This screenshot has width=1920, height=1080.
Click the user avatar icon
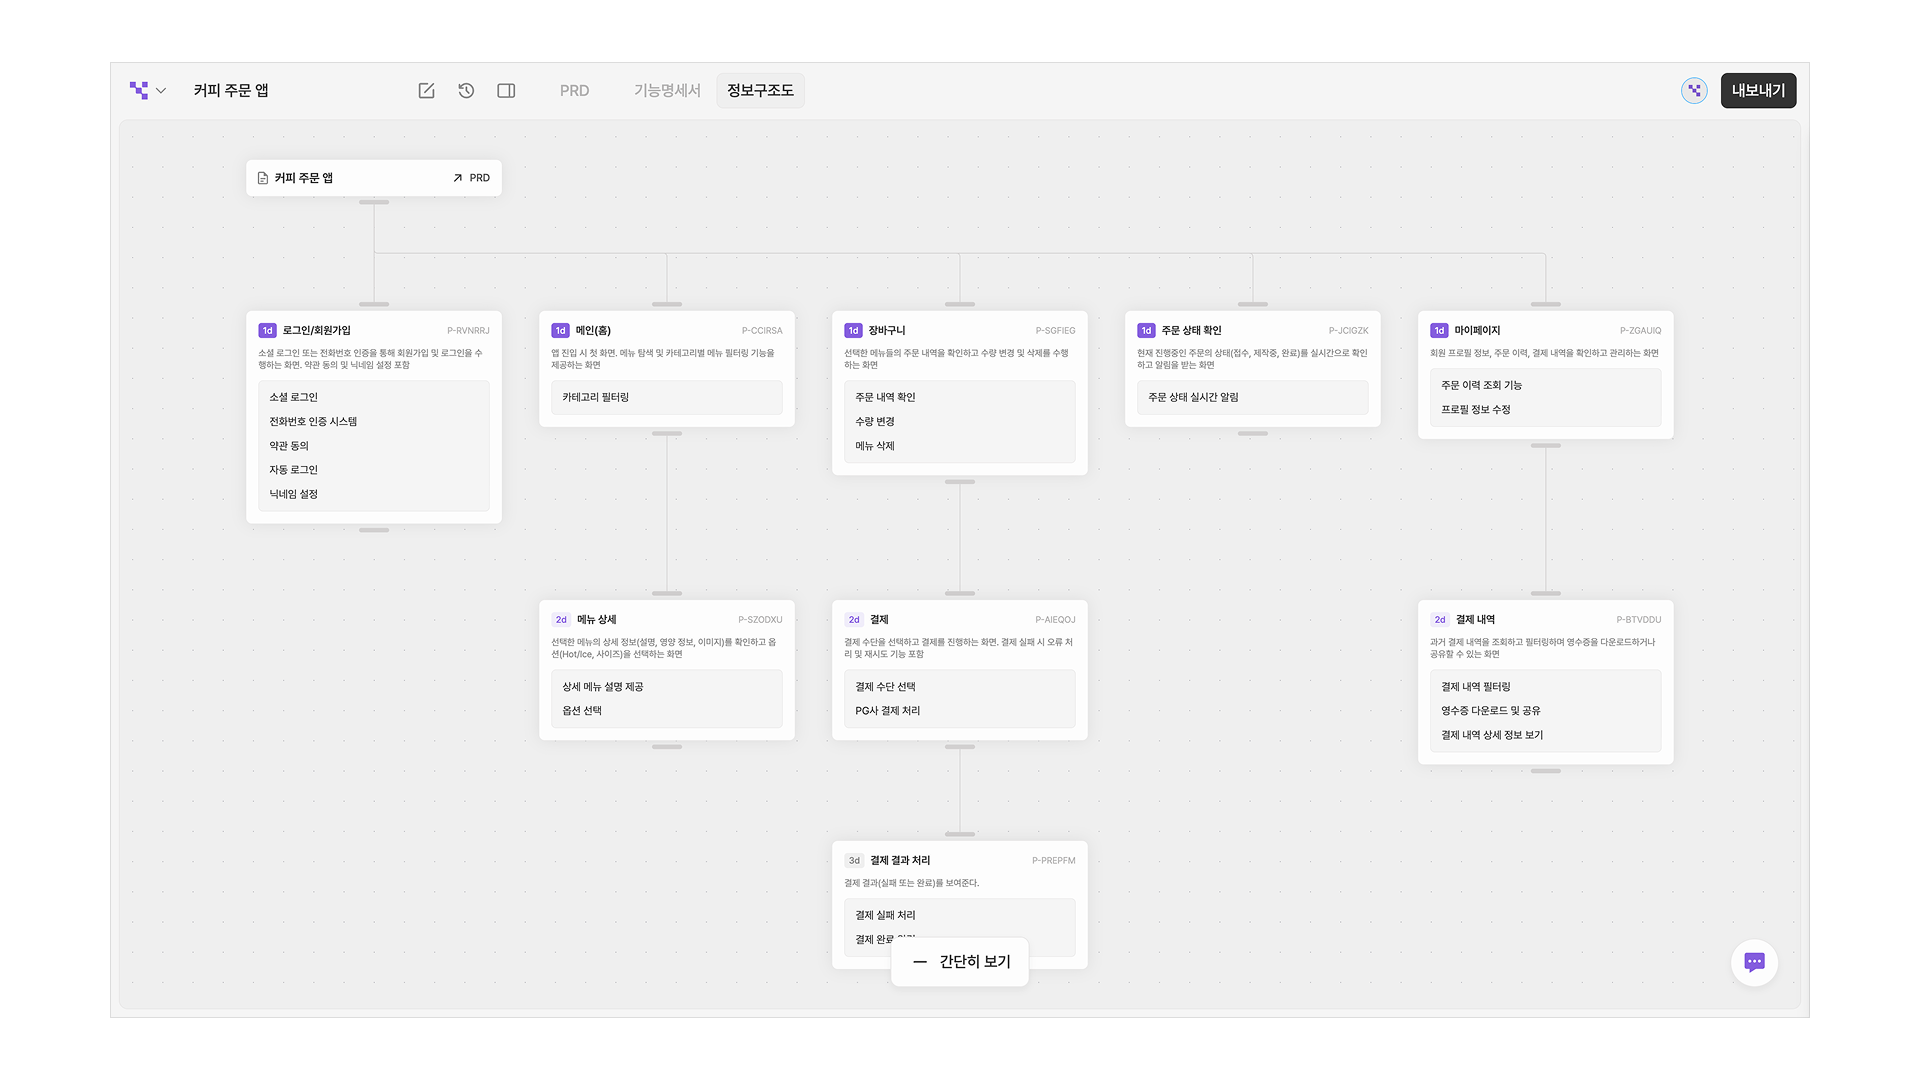click(x=1694, y=91)
